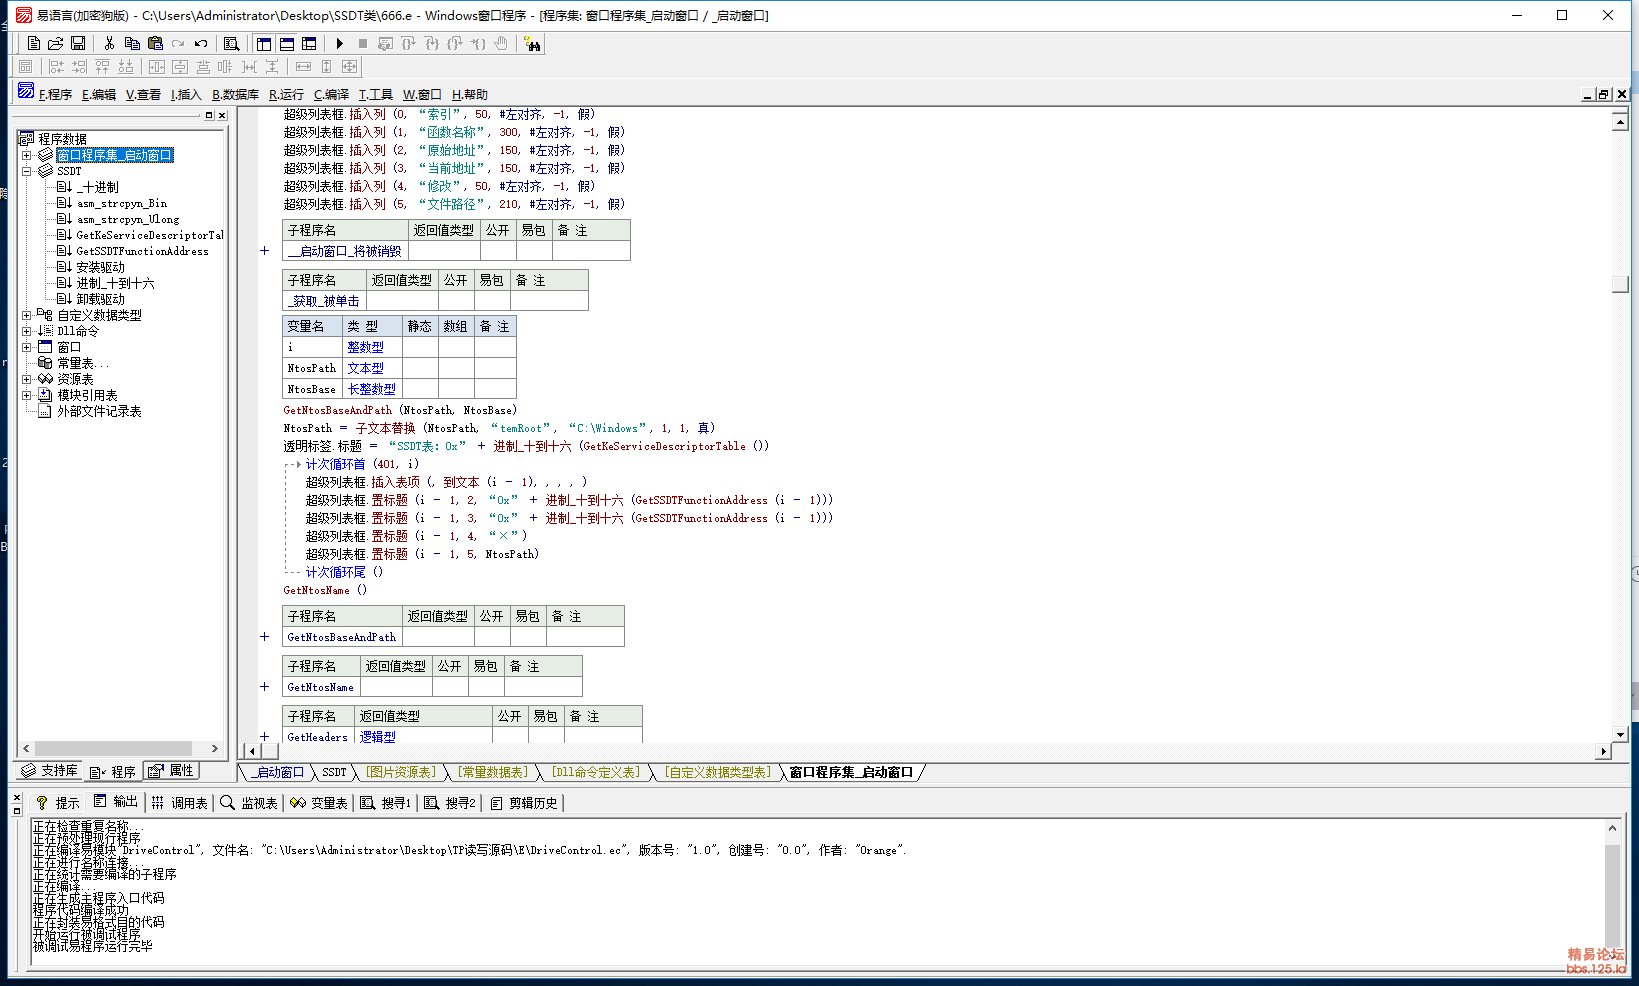Show the 调用表 tab
Viewport: 1639px width, 986px height.
179,802
